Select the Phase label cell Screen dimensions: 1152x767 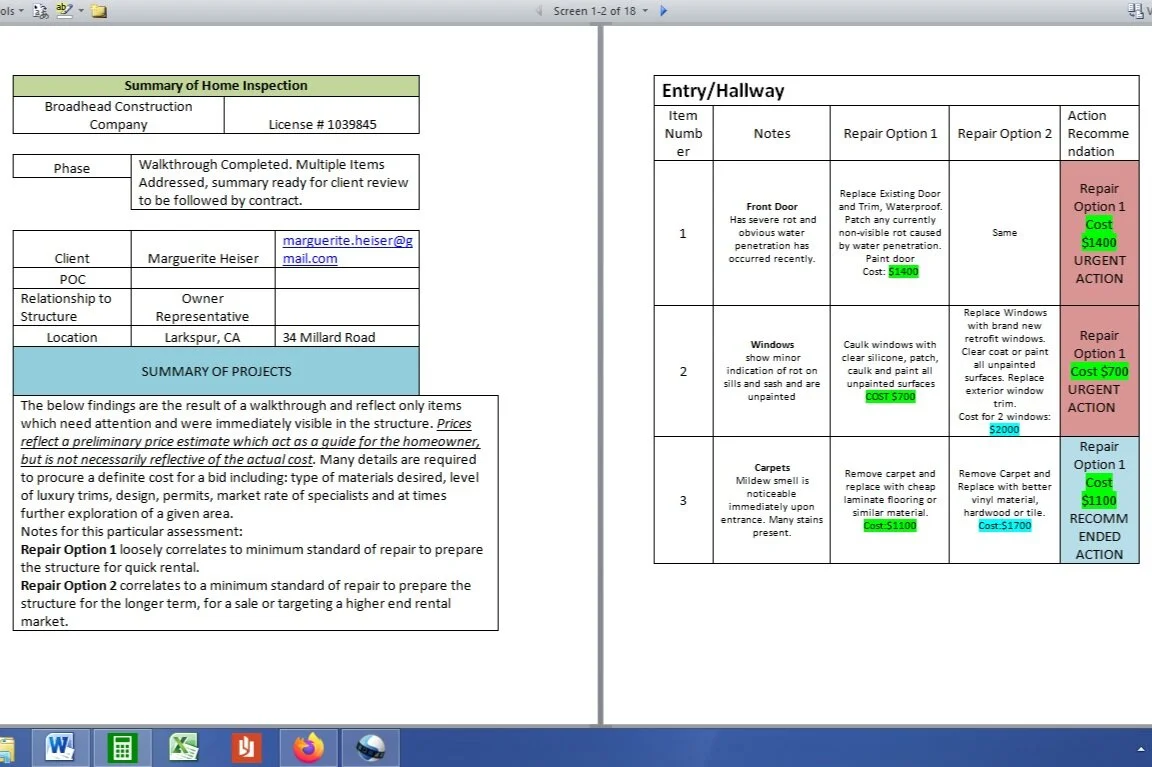tap(71, 168)
